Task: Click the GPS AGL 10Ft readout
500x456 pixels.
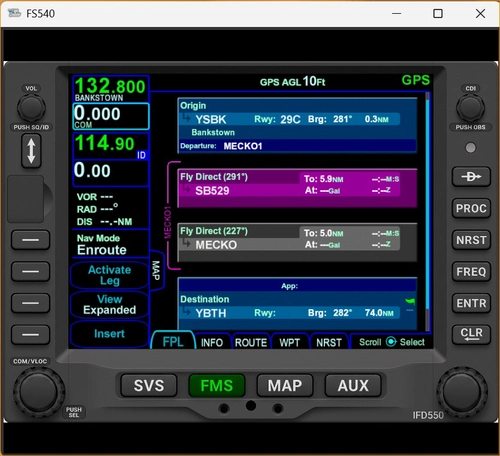Action: (x=292, y=82)
